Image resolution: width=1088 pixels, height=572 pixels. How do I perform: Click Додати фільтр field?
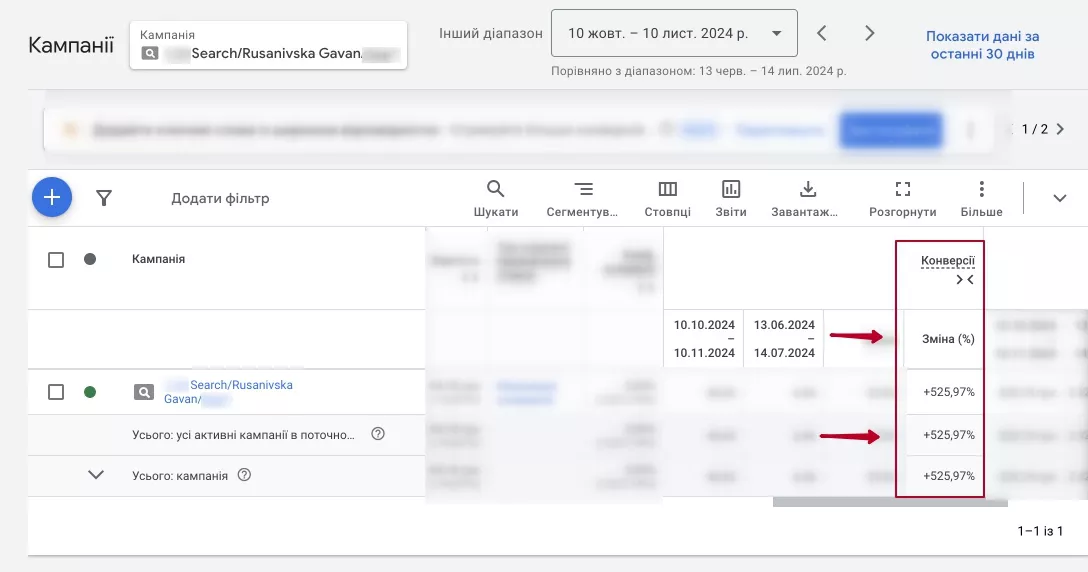pos(220,198)
